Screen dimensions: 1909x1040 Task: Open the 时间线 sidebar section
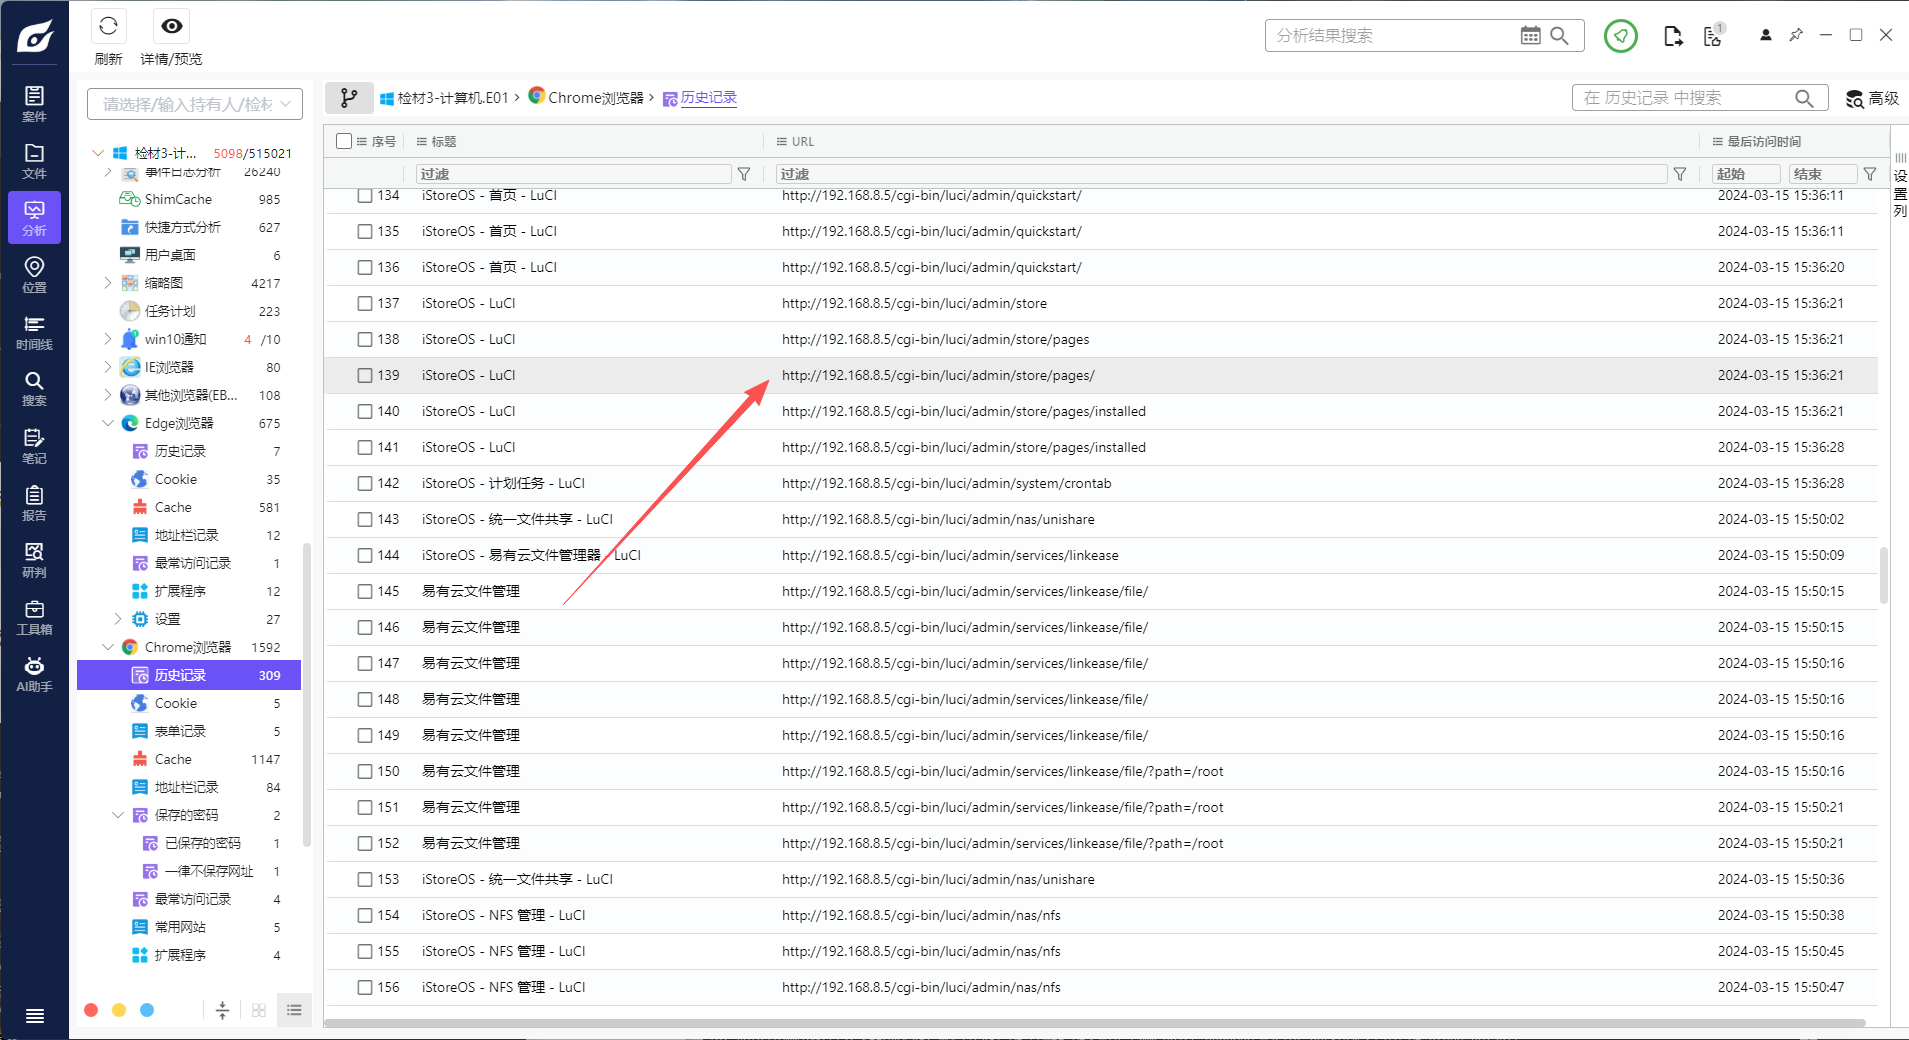click(x=34, y=331)
